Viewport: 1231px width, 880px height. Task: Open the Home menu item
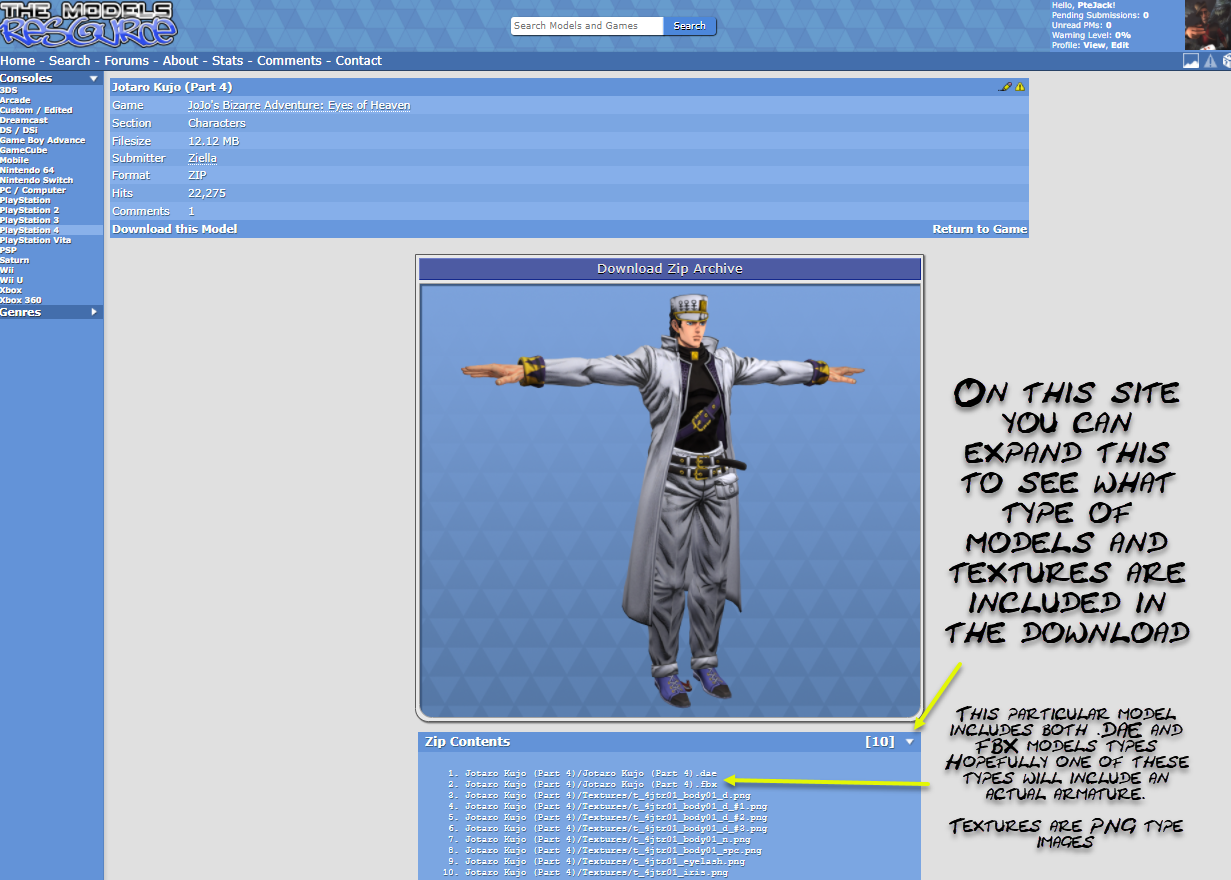tap(18, 61)
